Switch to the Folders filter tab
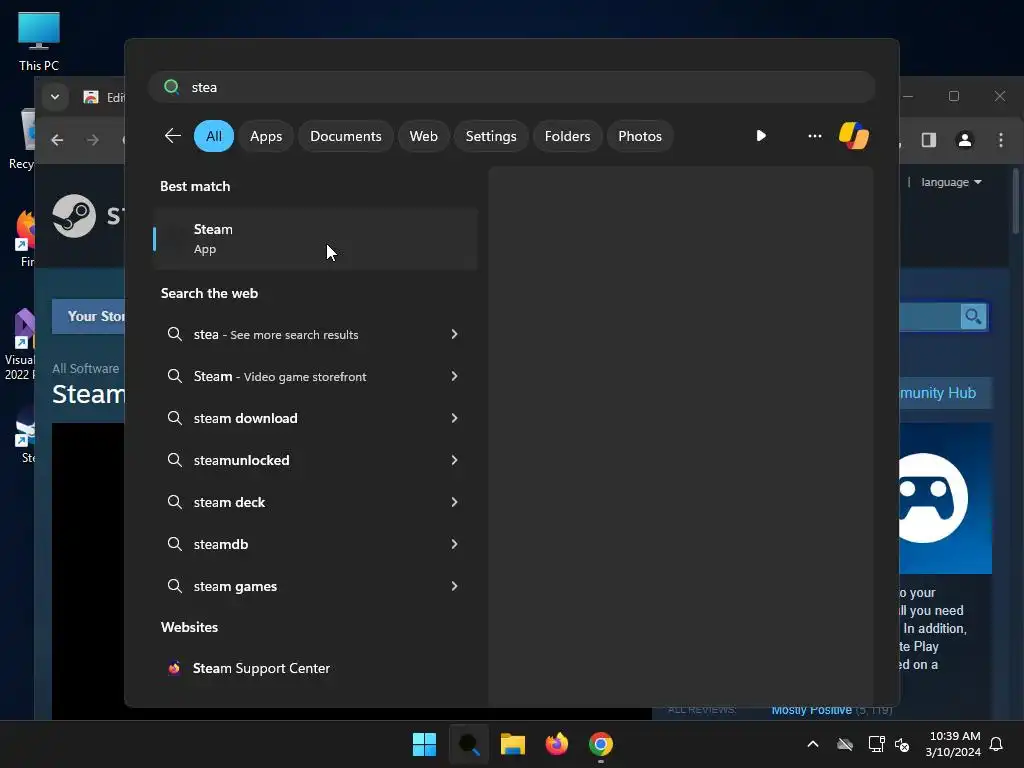 [567, 136]
